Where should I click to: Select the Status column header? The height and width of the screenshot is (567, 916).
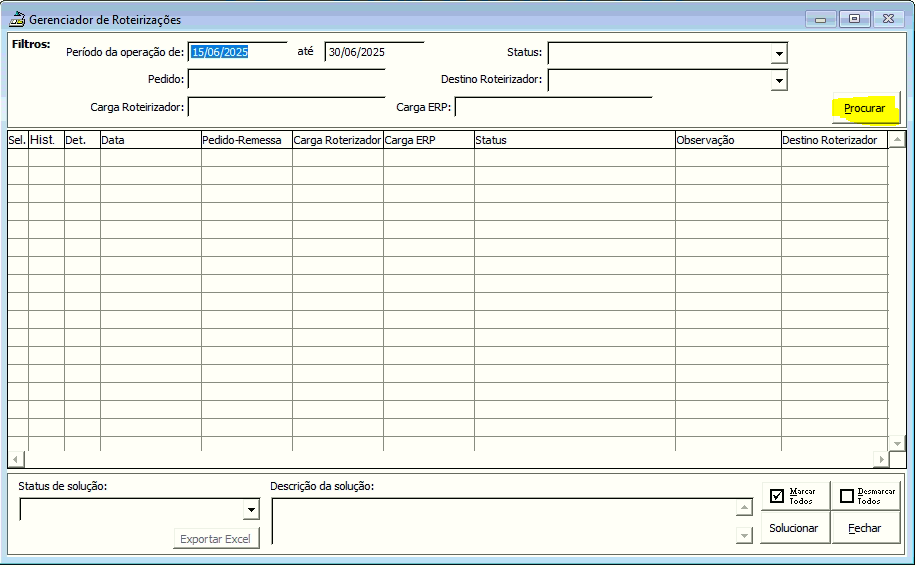574,140
